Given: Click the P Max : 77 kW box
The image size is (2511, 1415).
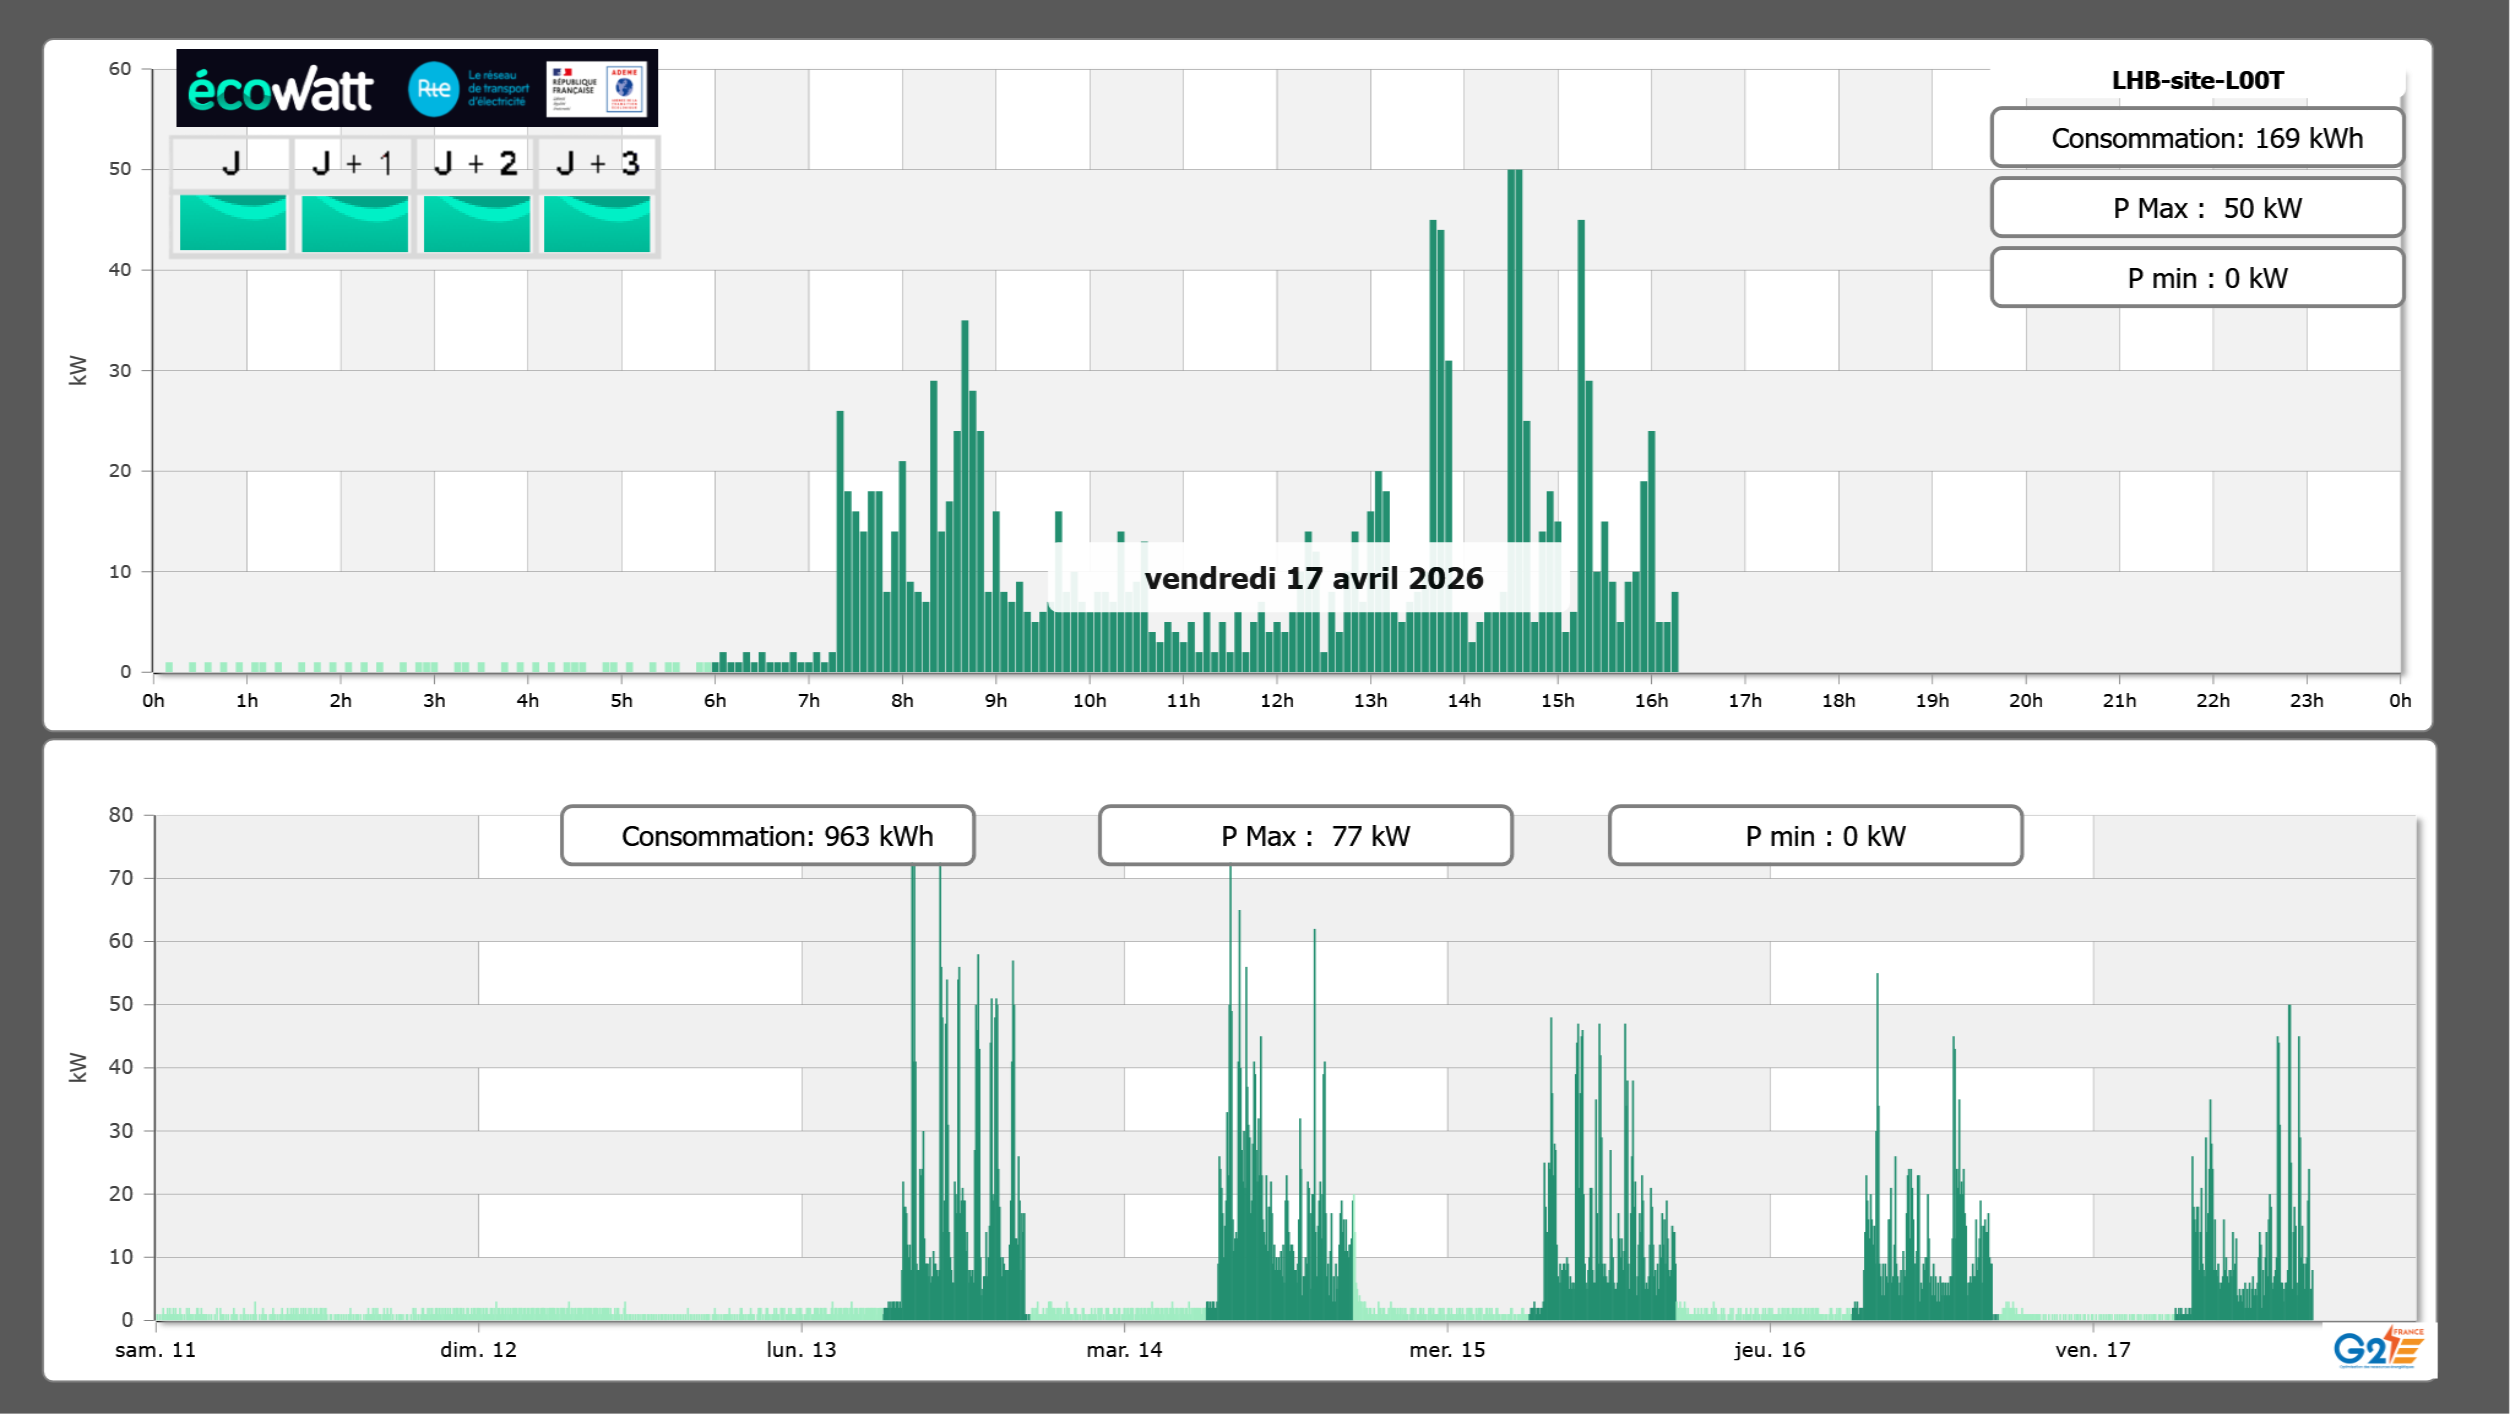Looking at the screenshot, I should click(1305, 836).
